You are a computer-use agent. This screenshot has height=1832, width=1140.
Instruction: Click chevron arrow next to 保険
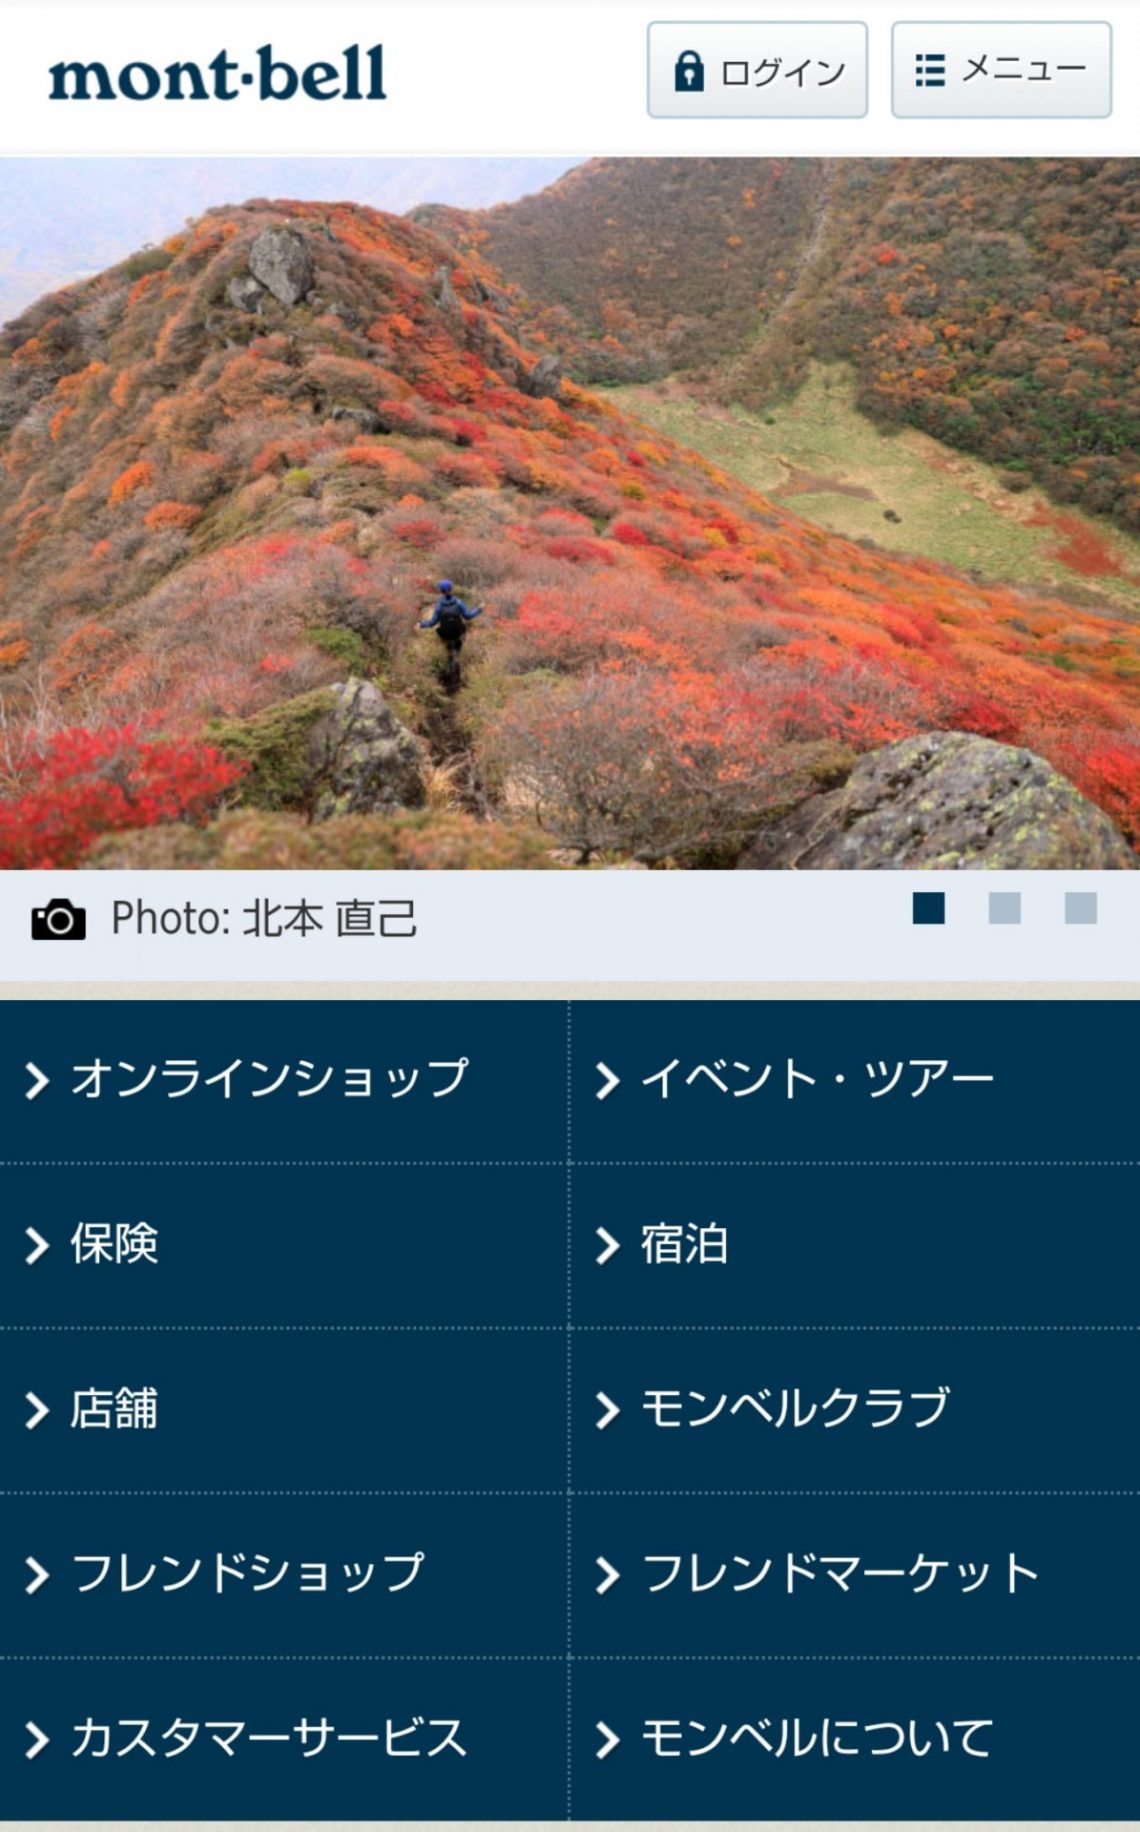pos(37,1246)
